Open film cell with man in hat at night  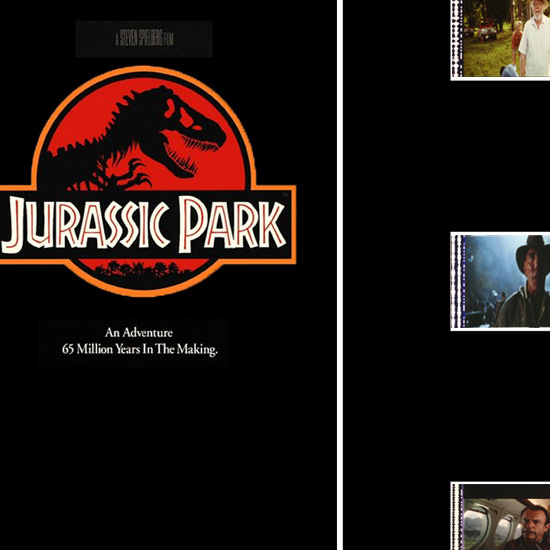click(x=500, y=281)
